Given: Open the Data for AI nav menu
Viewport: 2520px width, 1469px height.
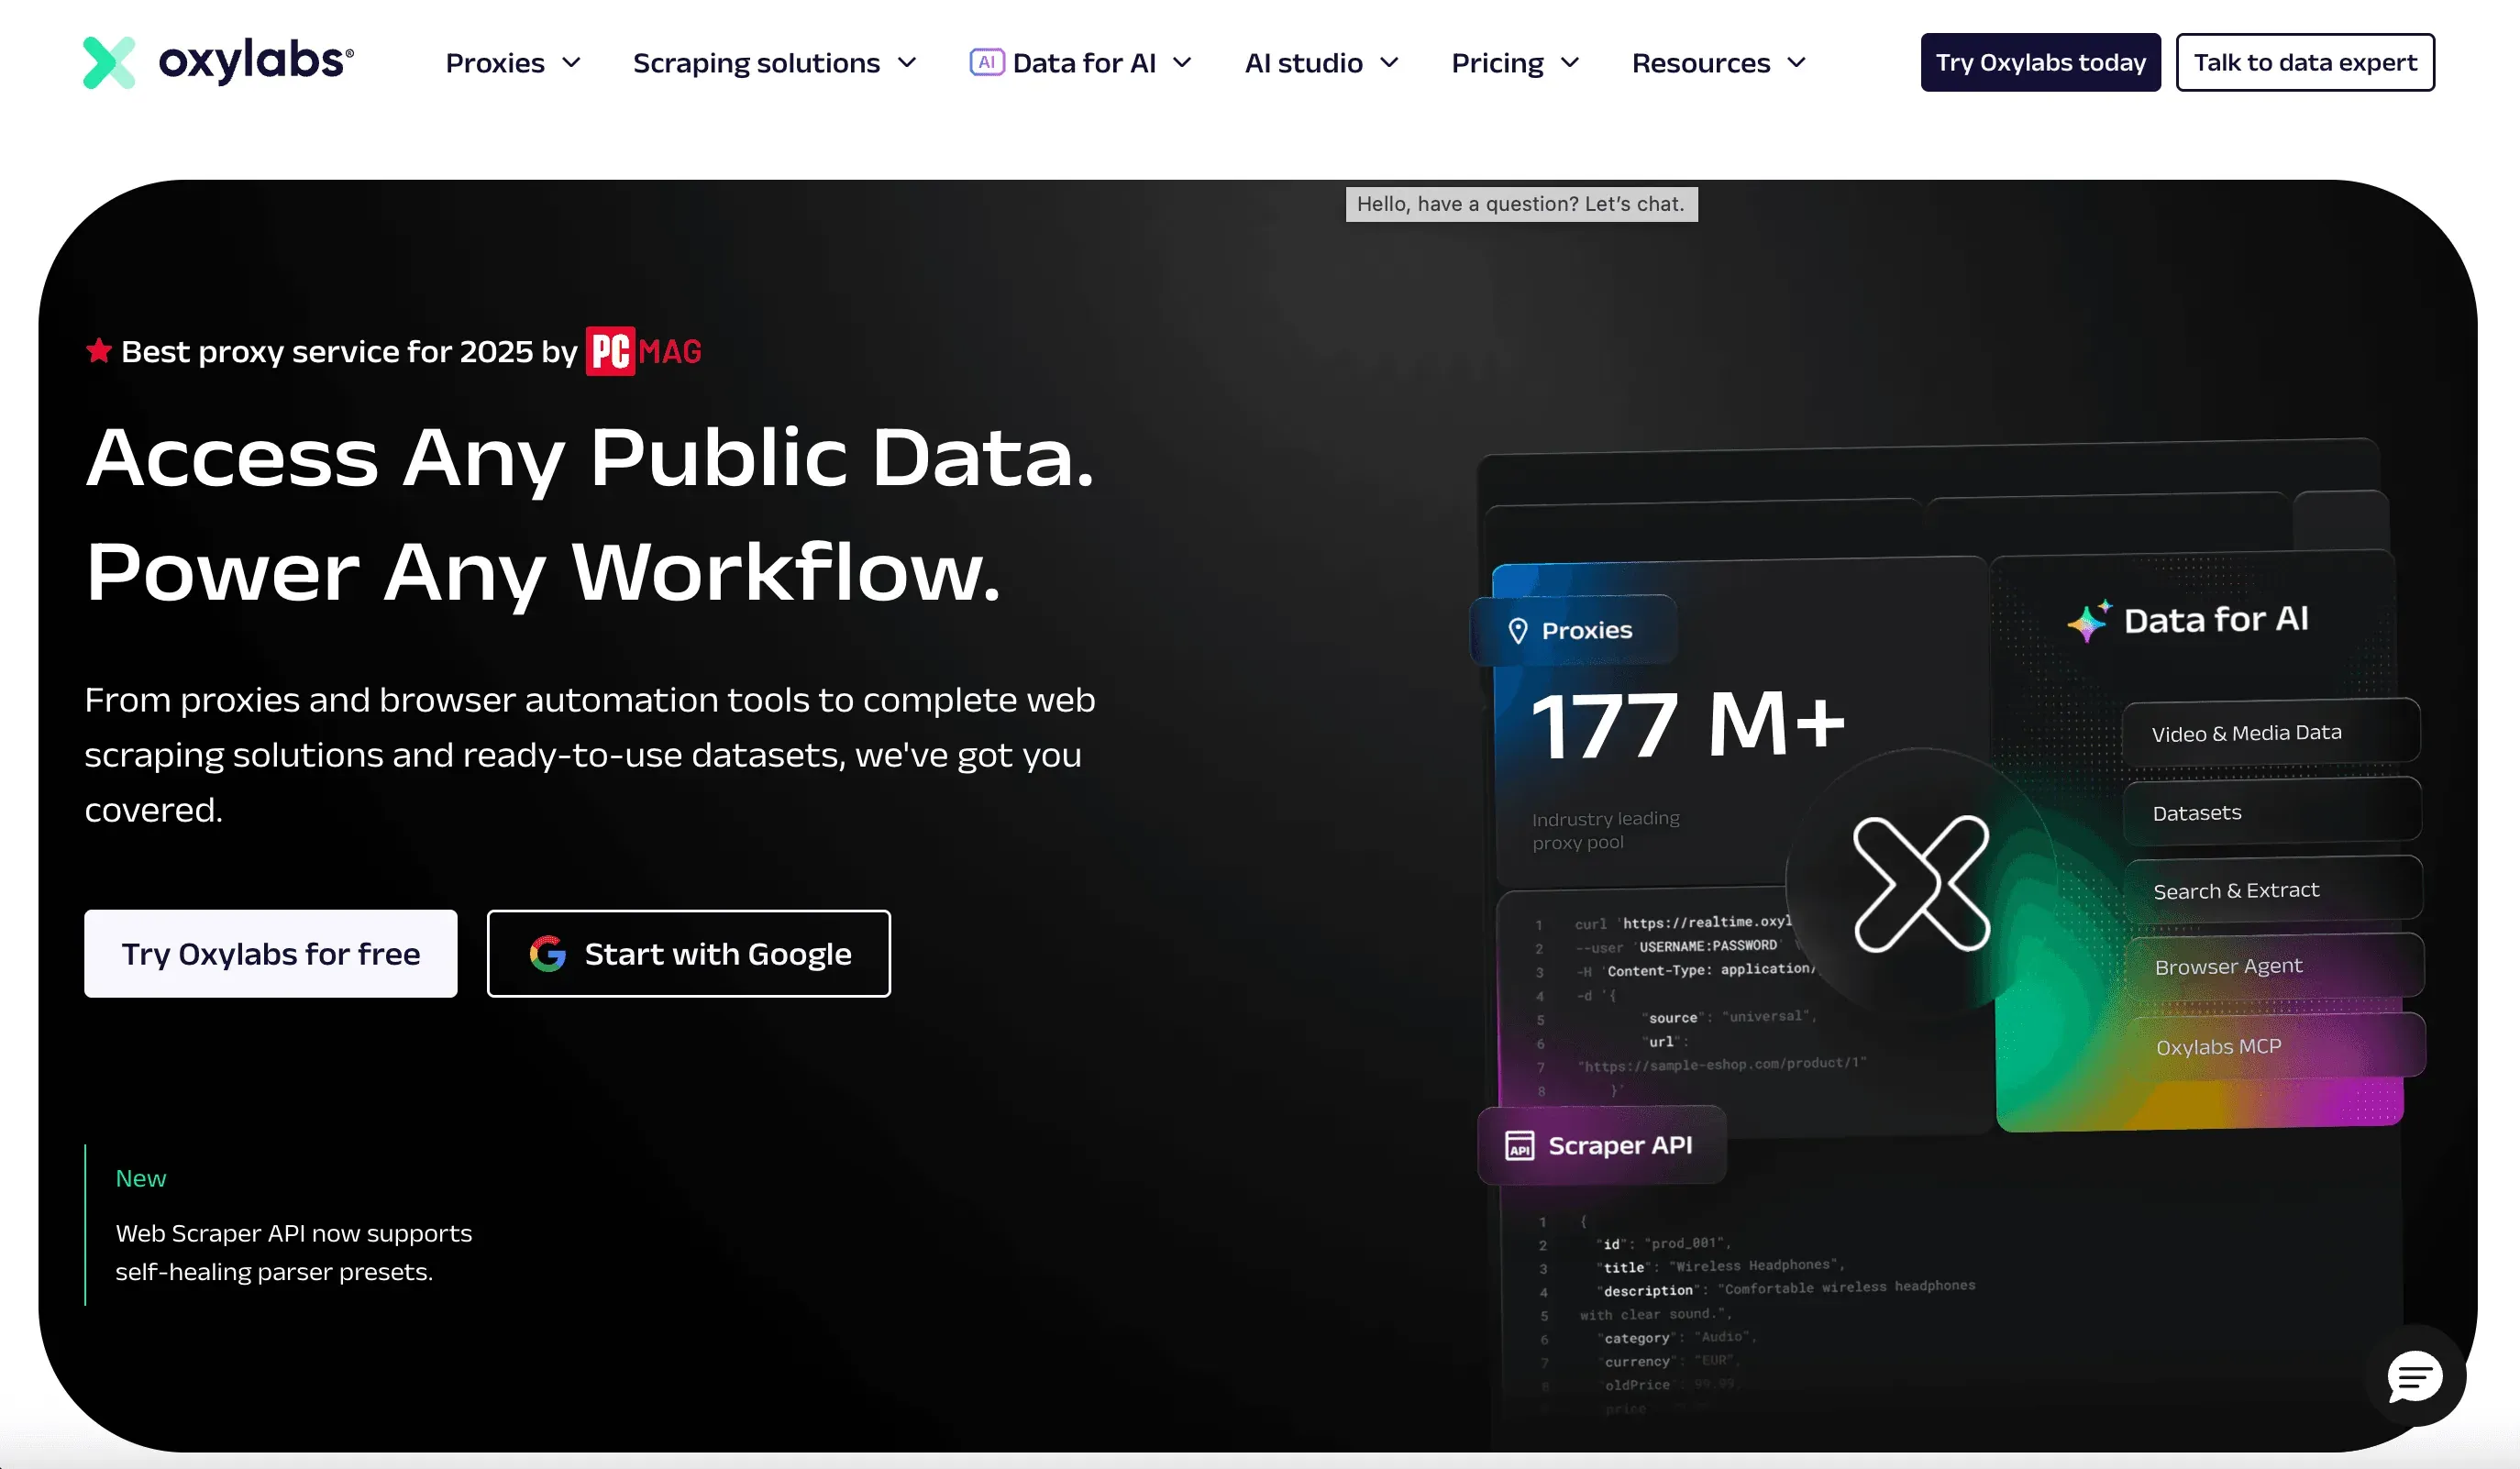Looking at the screenshot, I should [1081, 63].
